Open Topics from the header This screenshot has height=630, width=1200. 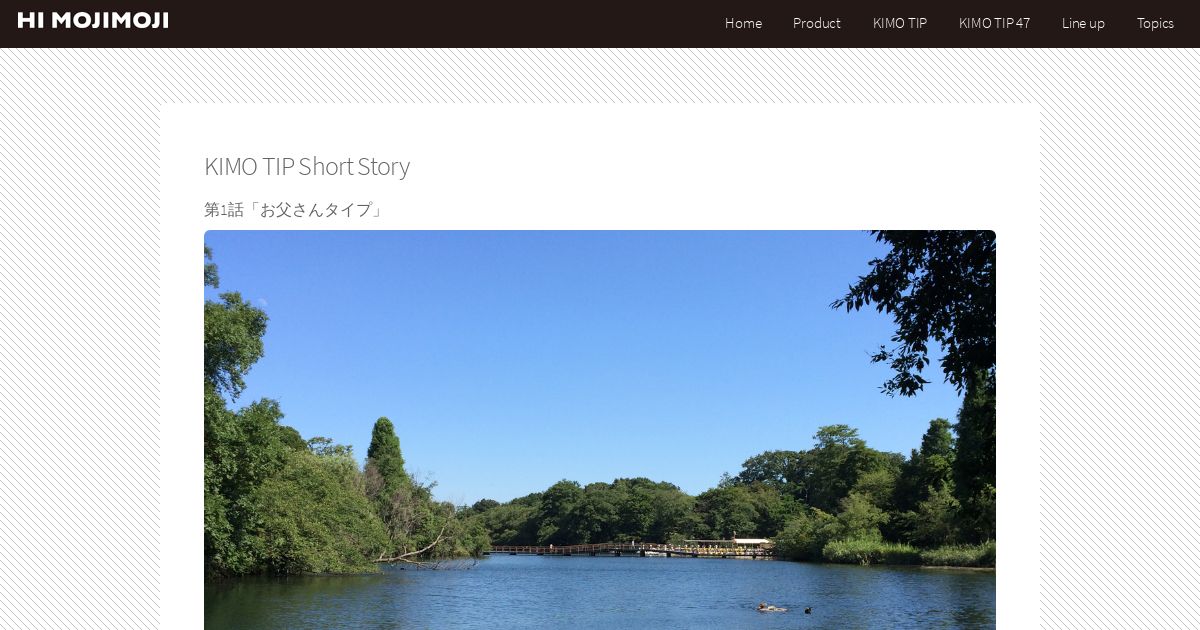(1155, 23)
